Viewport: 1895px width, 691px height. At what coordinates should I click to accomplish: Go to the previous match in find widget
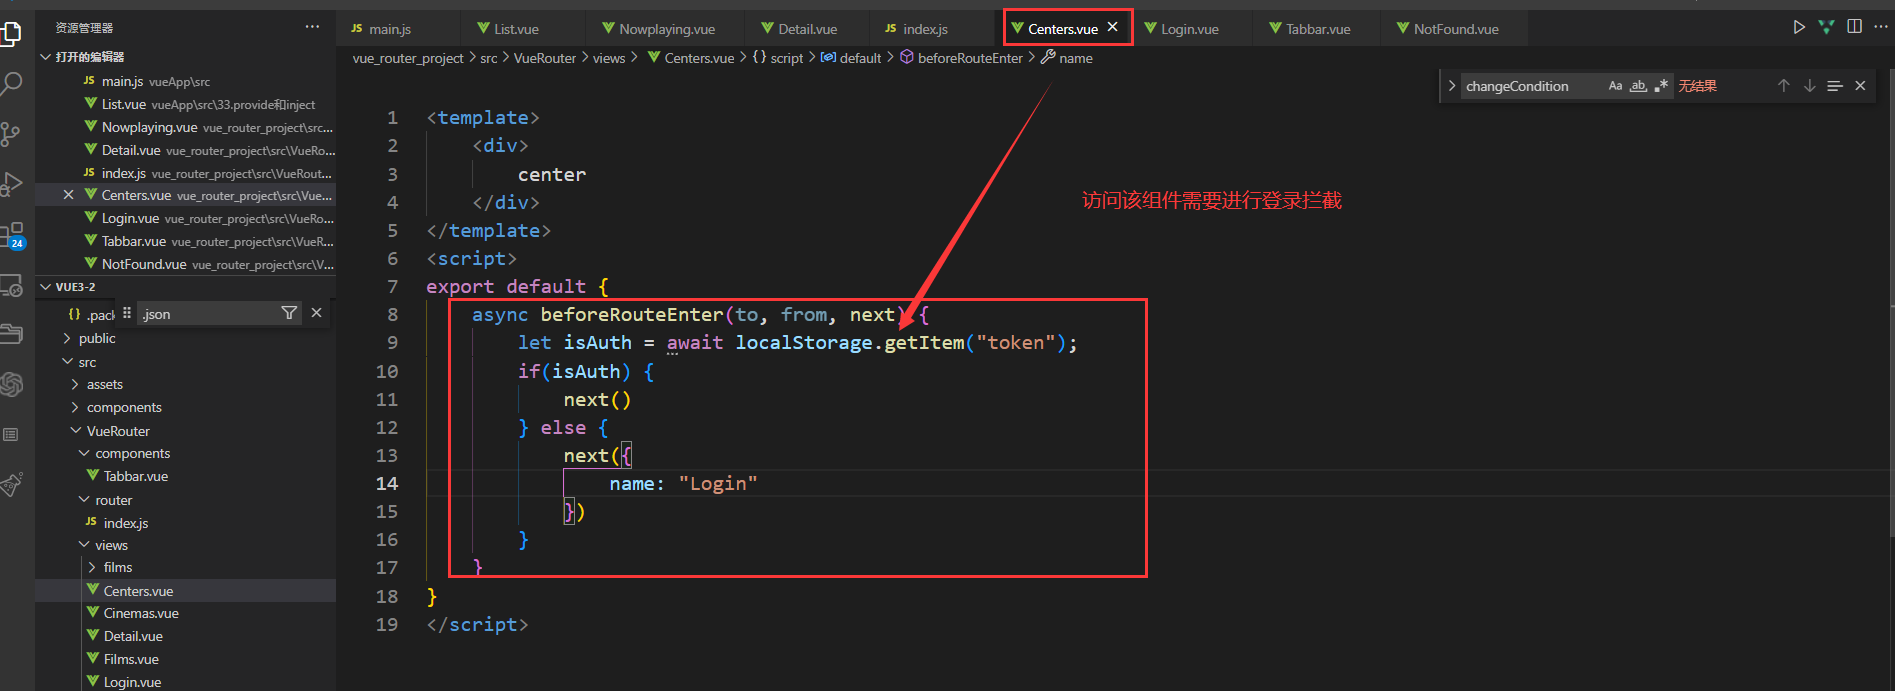(1783, 86)
